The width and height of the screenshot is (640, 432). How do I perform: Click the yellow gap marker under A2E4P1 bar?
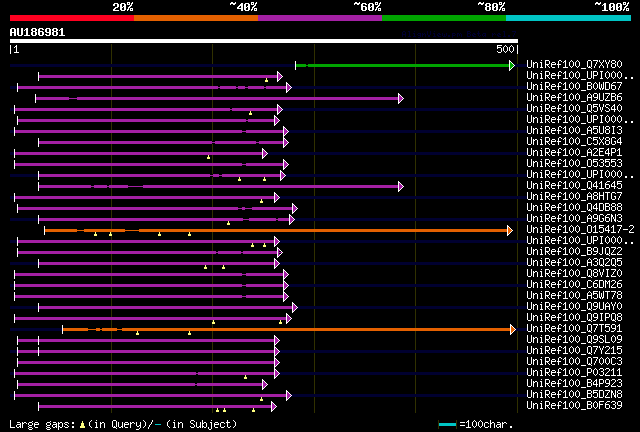coord(209,157)
